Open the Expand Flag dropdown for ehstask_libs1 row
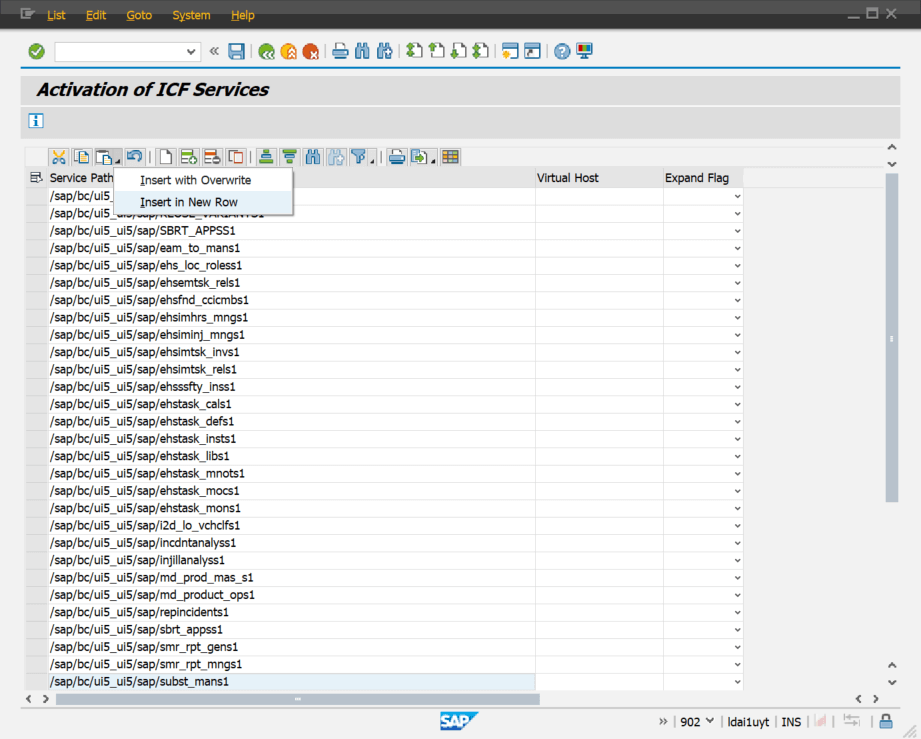The height and width of the screenshot is (739, 921). tap(737, 456)
